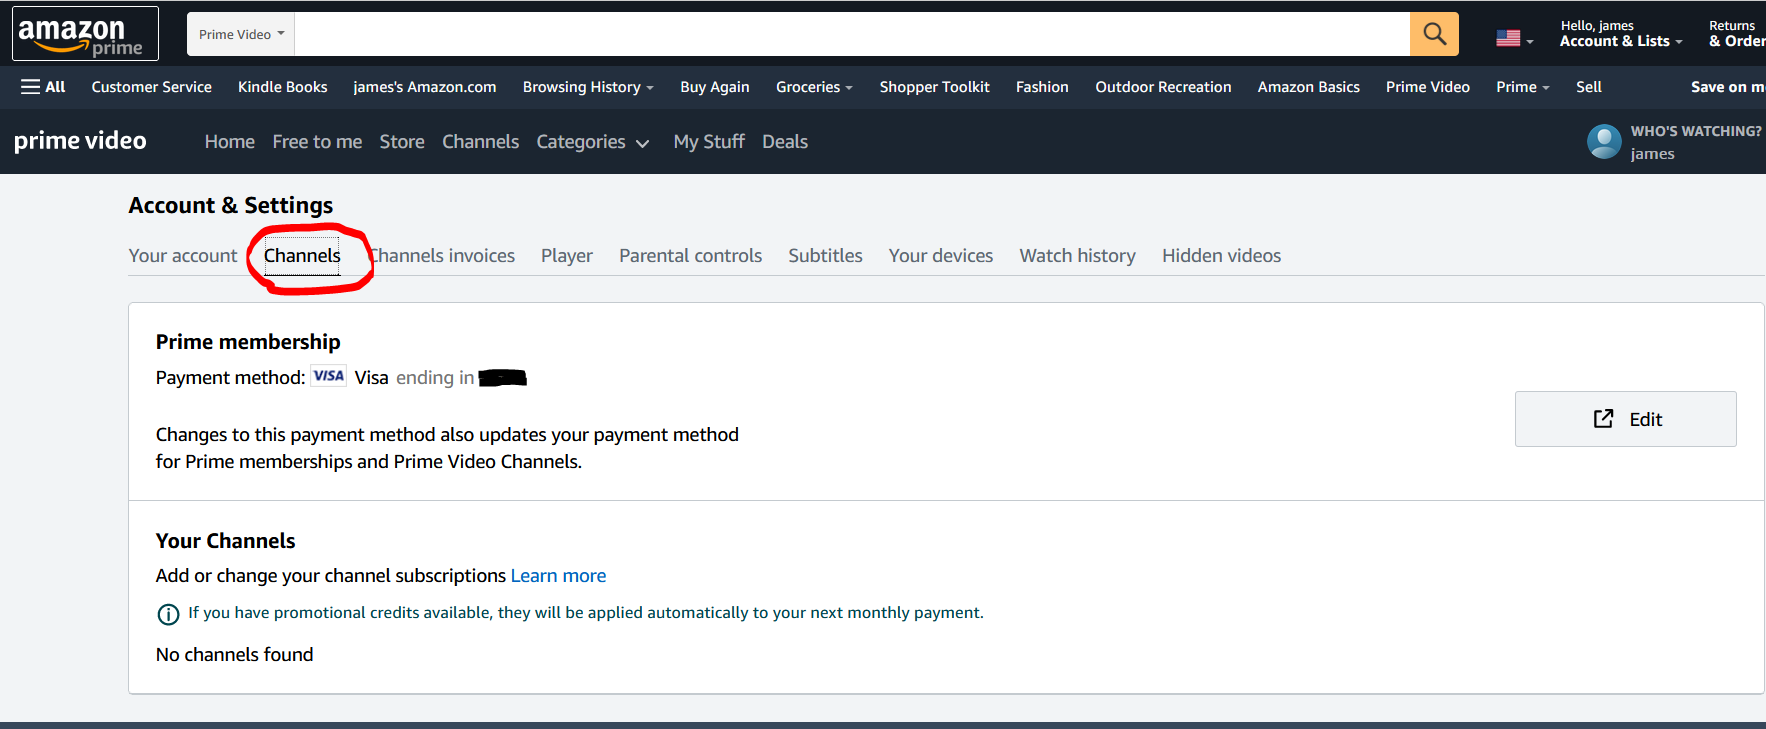The image size is (1766, 729).
Task: Open Shopper Toolkit link
Action: (934, 87)
